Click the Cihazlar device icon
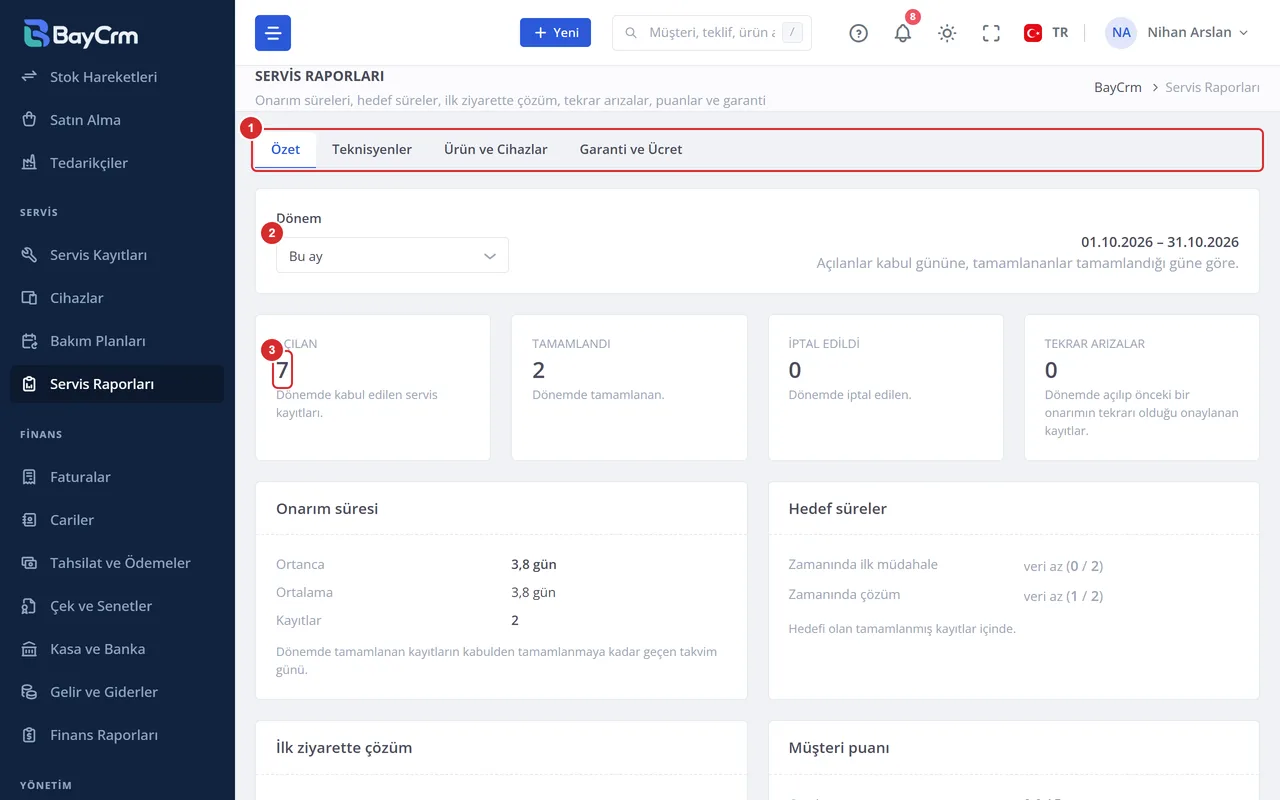Viewport: 1280px width, 800px height. [30, 298]
